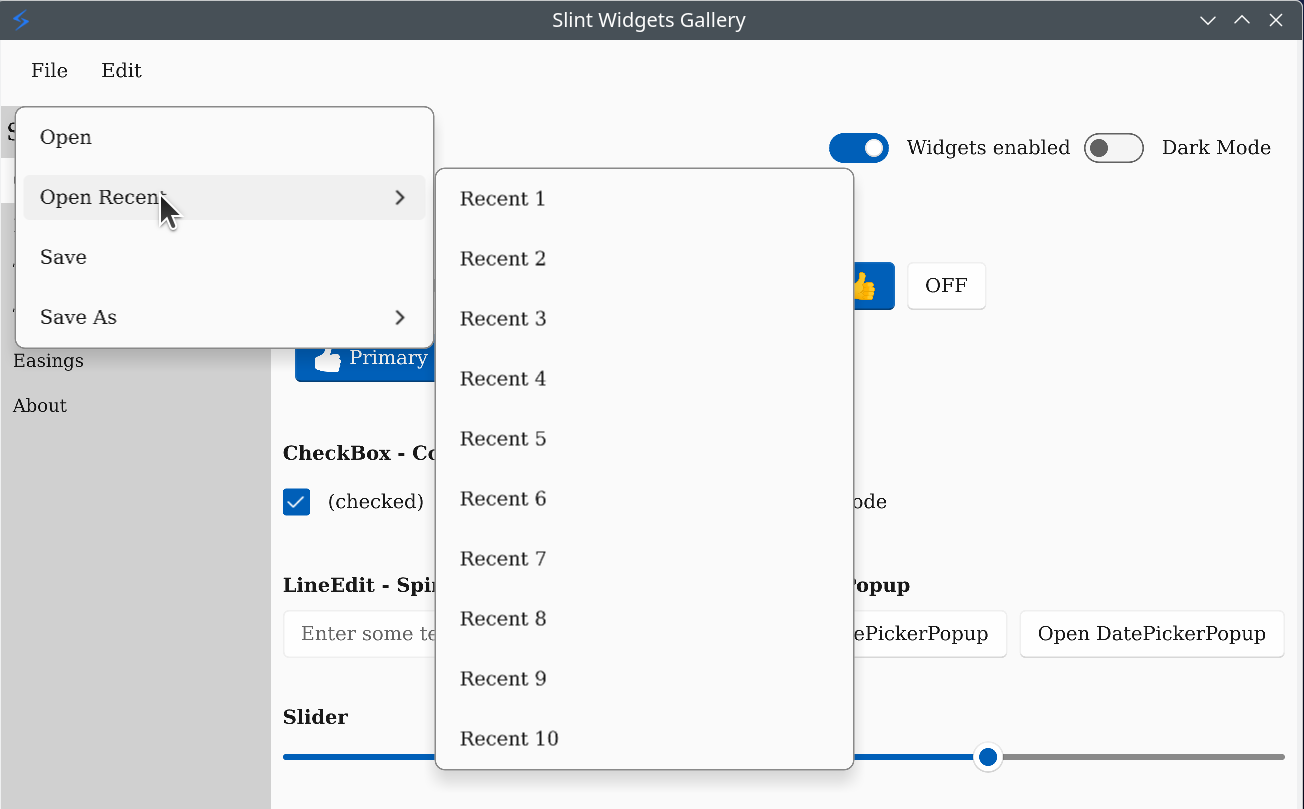Click Open in the File menu
The width and height of the screenshot is (1304, 809).
point(66,137)
